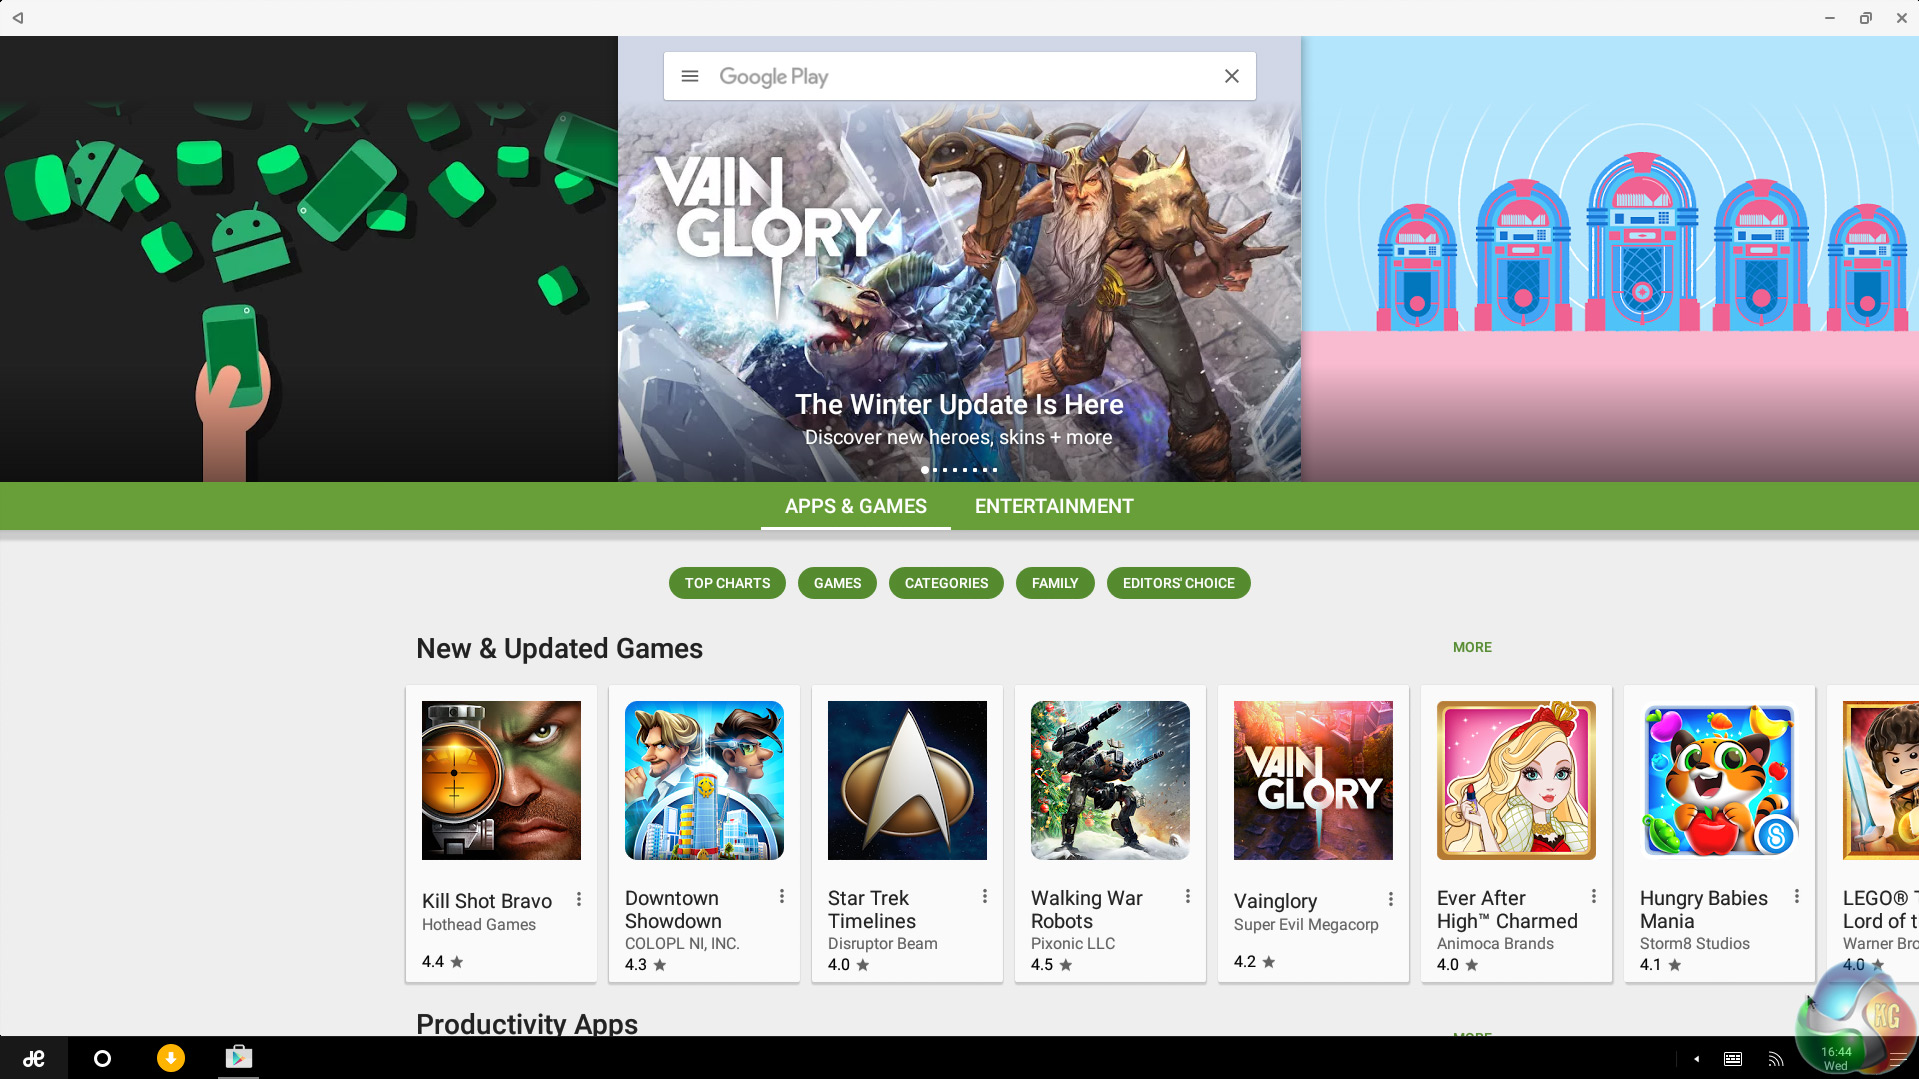This screenshot has height=1079, width=1919.
Task: Select first banner carousel page dot
Action: (x=925, y=470)
